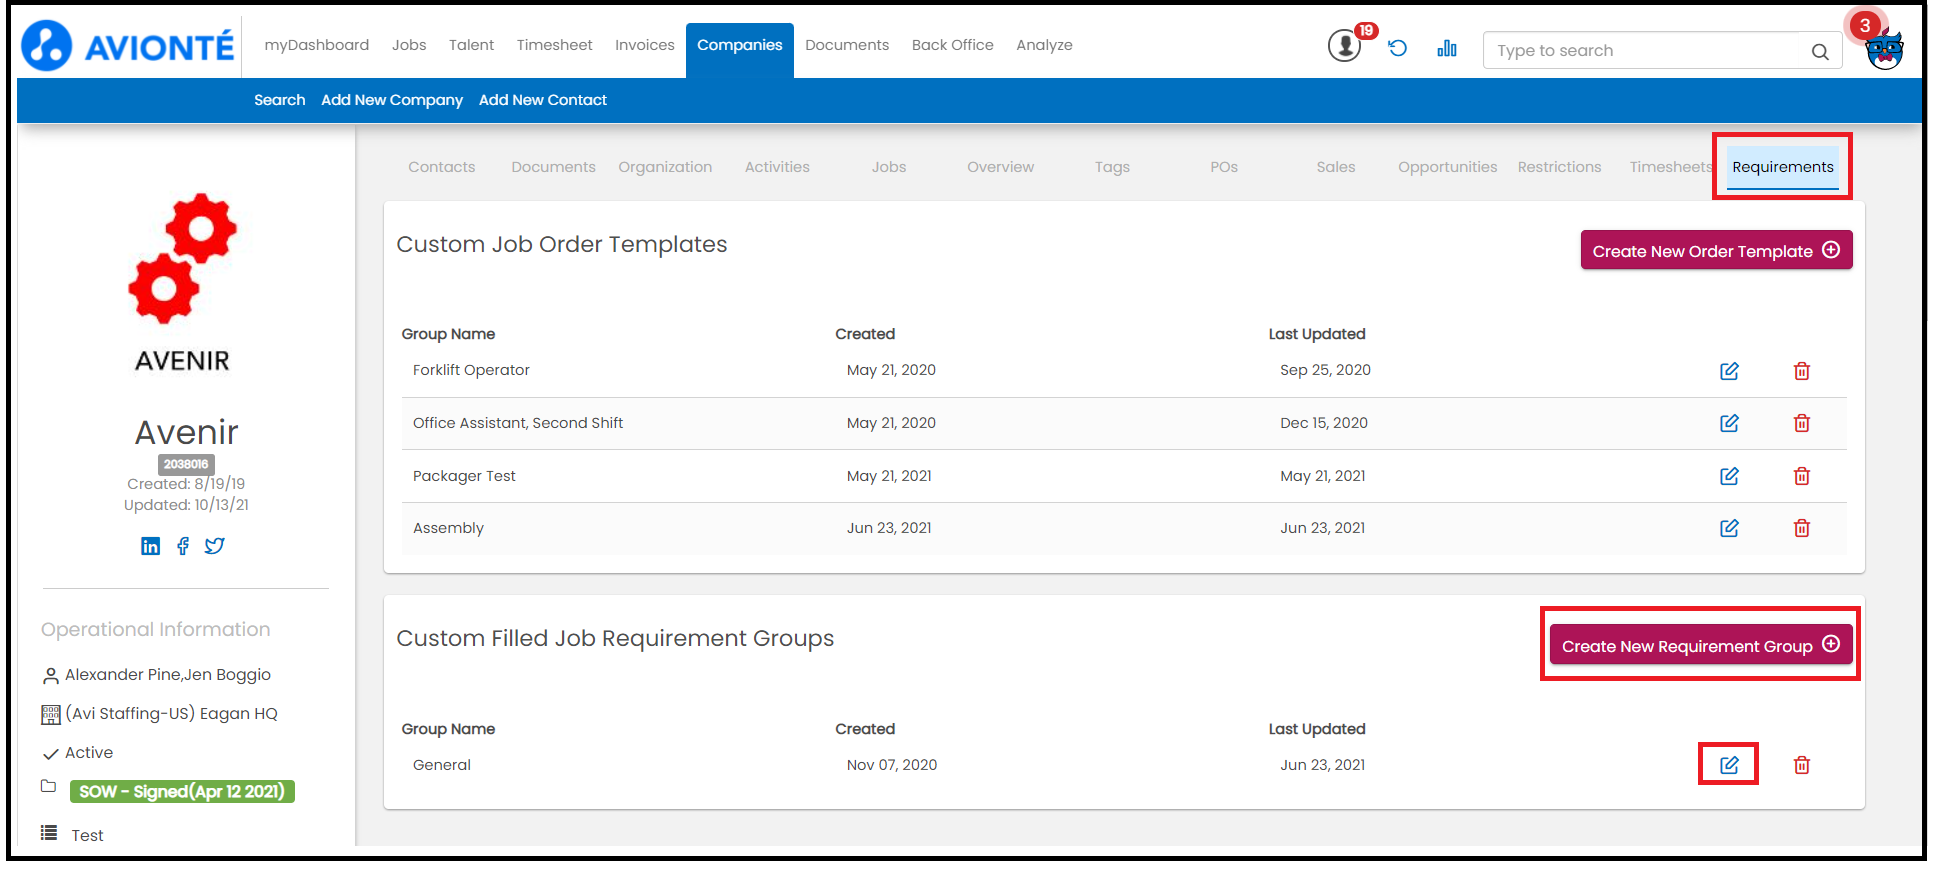
Task: Open the user avatar profile menu
Action: pos(1884,50)
